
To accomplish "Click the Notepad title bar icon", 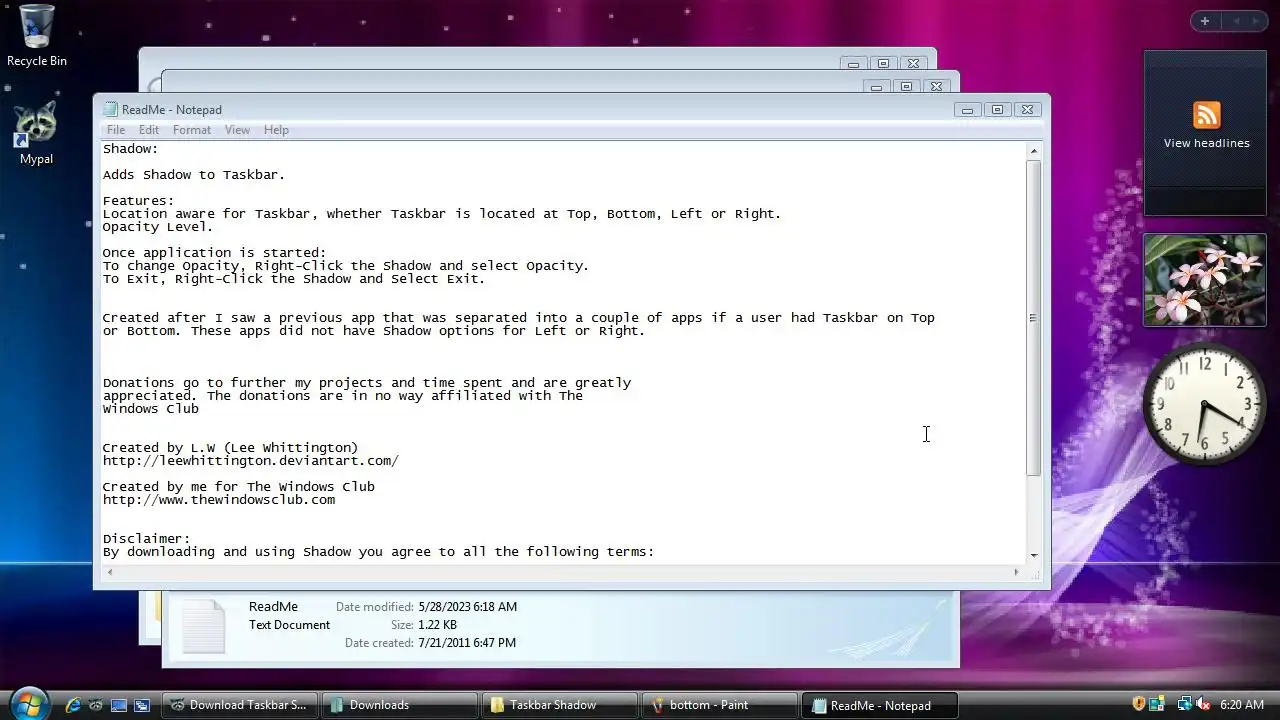I will (111, 110).
